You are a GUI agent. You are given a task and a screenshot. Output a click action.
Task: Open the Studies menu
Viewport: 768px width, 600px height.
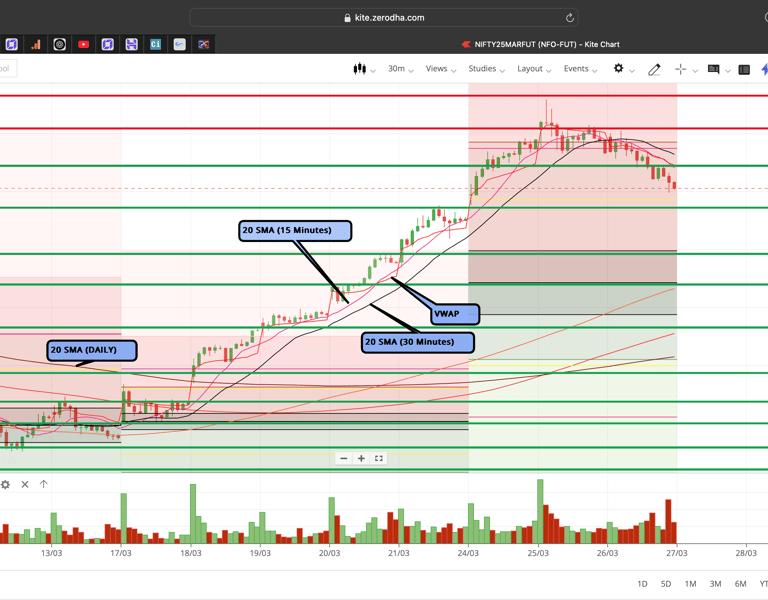point(486,69)
